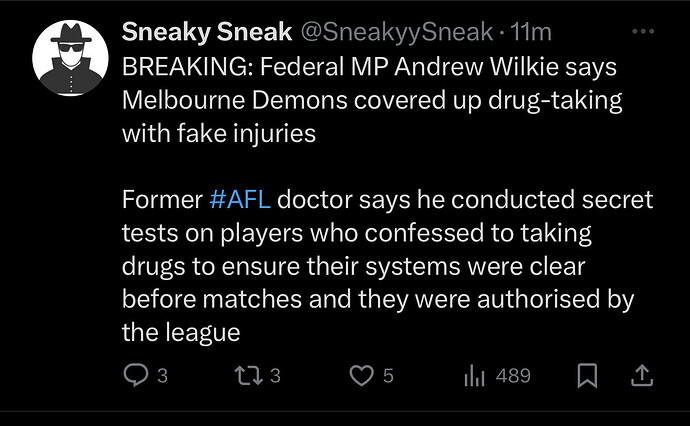
Task: Follow the #AFL hashtag link
Action: coord(240,199)
